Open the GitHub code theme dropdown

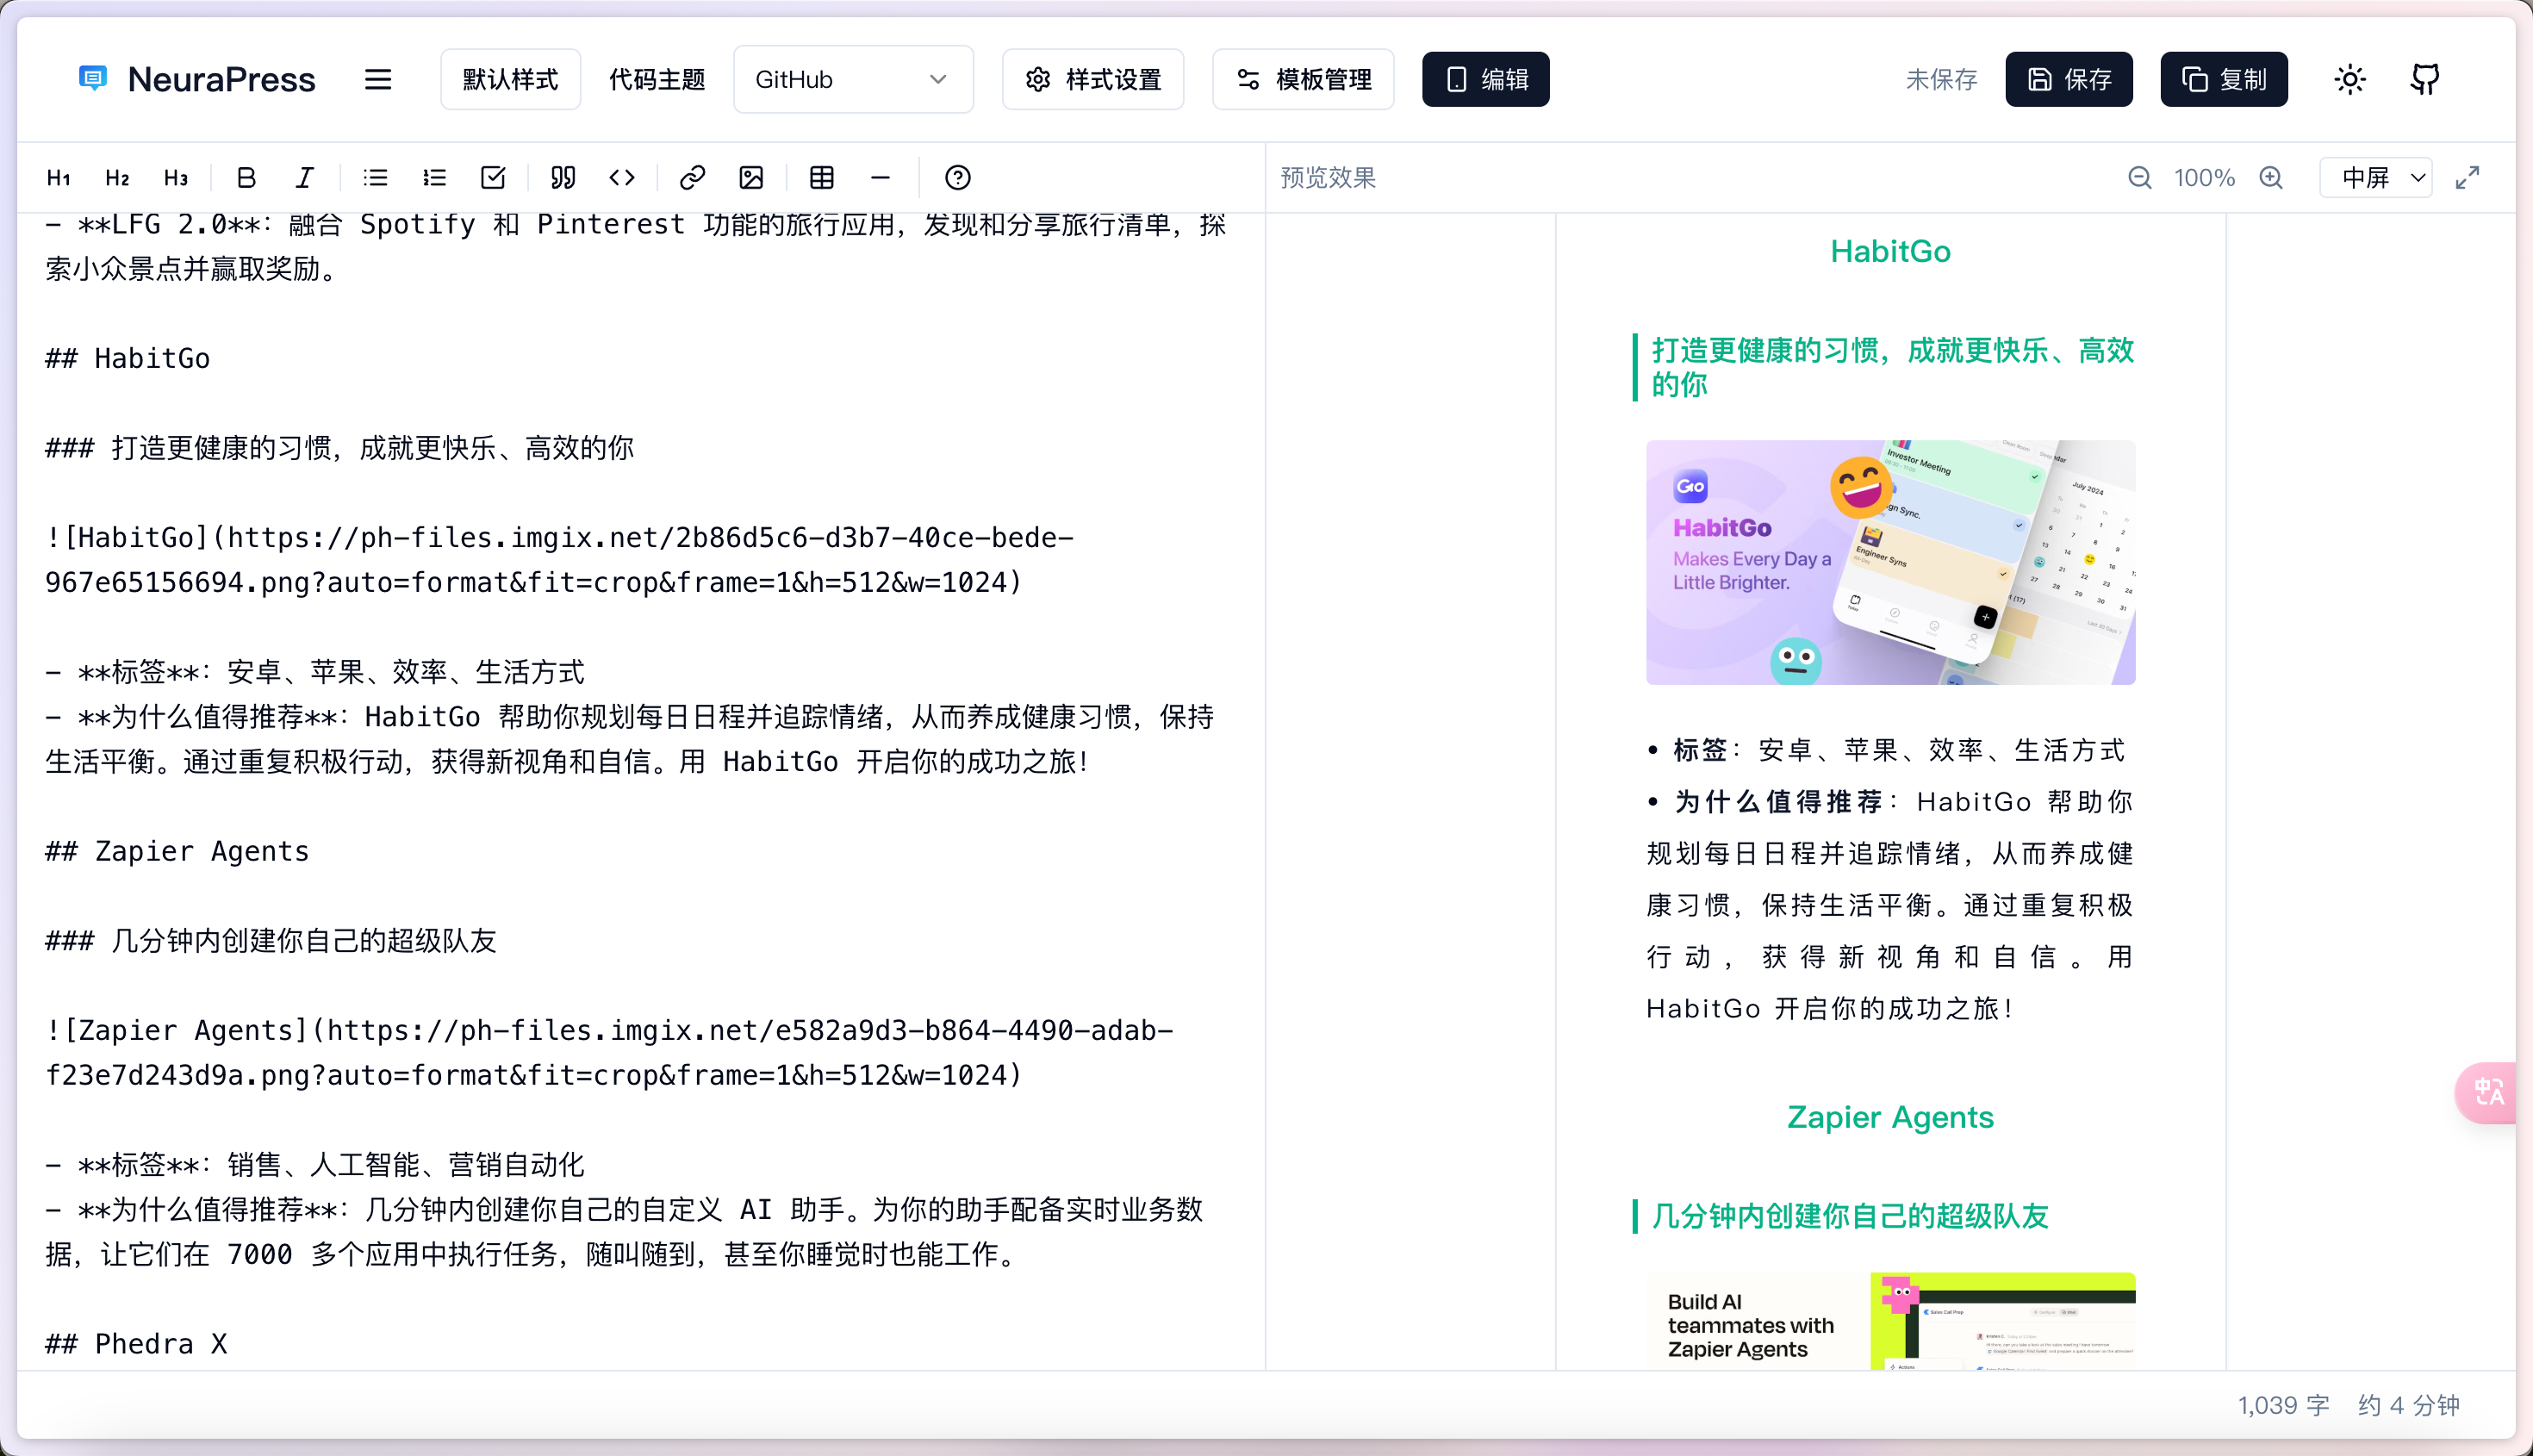852,79
